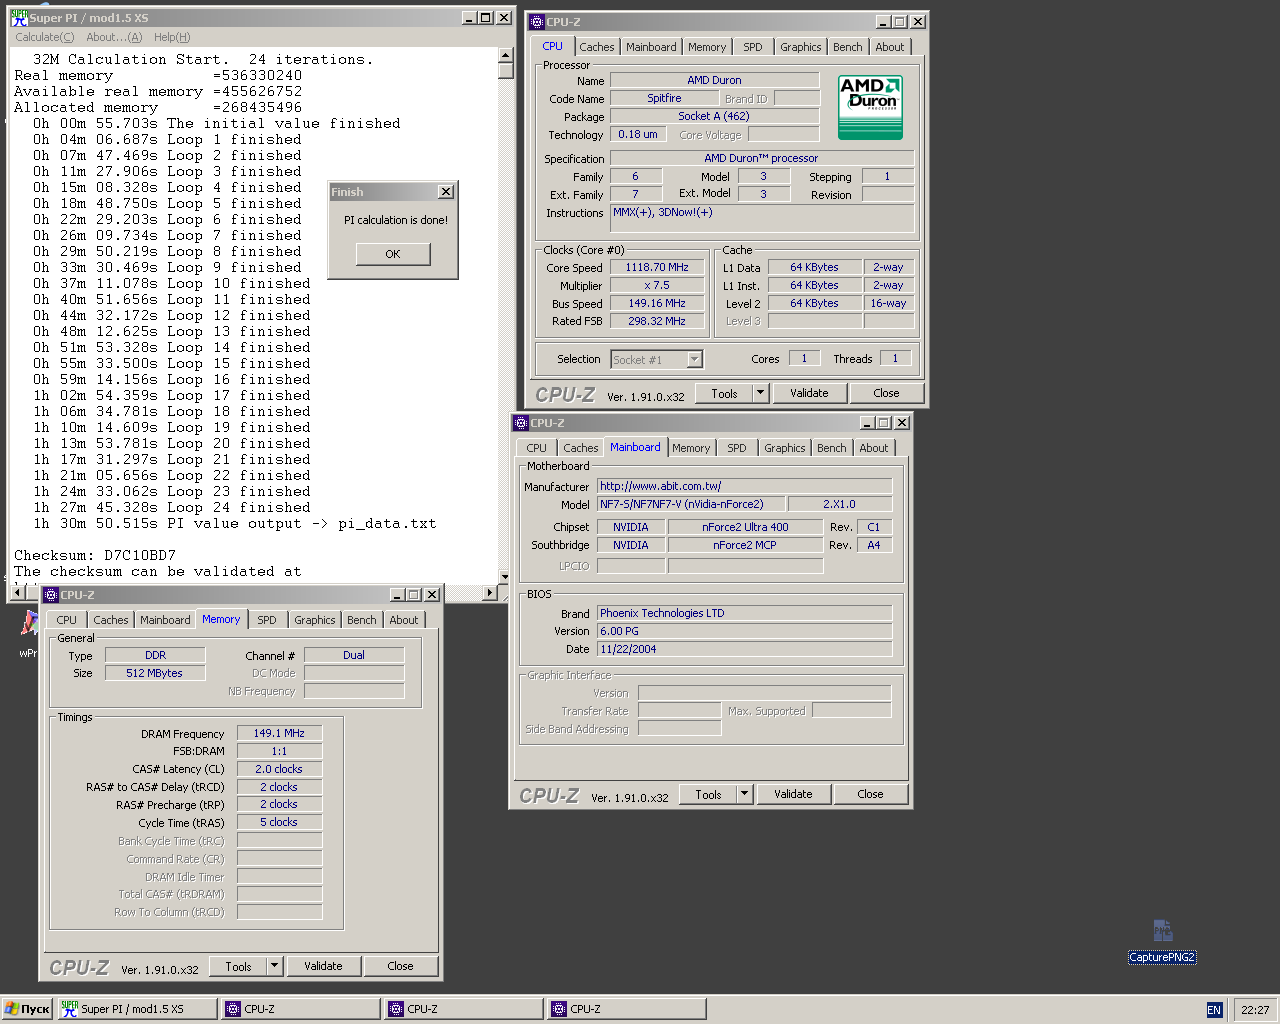Click the CPU-Z title icon in the CPU window
1280x1024 pixels.
coord(537,21)
